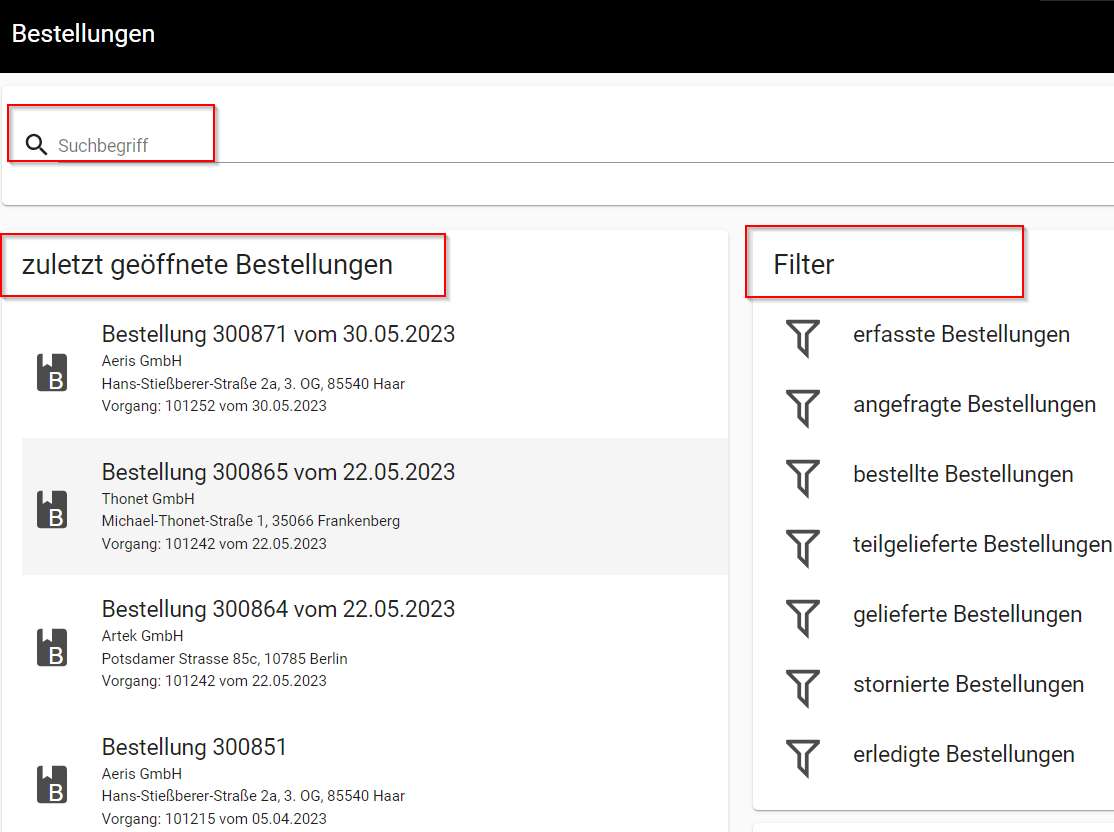
Task: Click the magnifier search icon
Action: (x=36, y=145)
